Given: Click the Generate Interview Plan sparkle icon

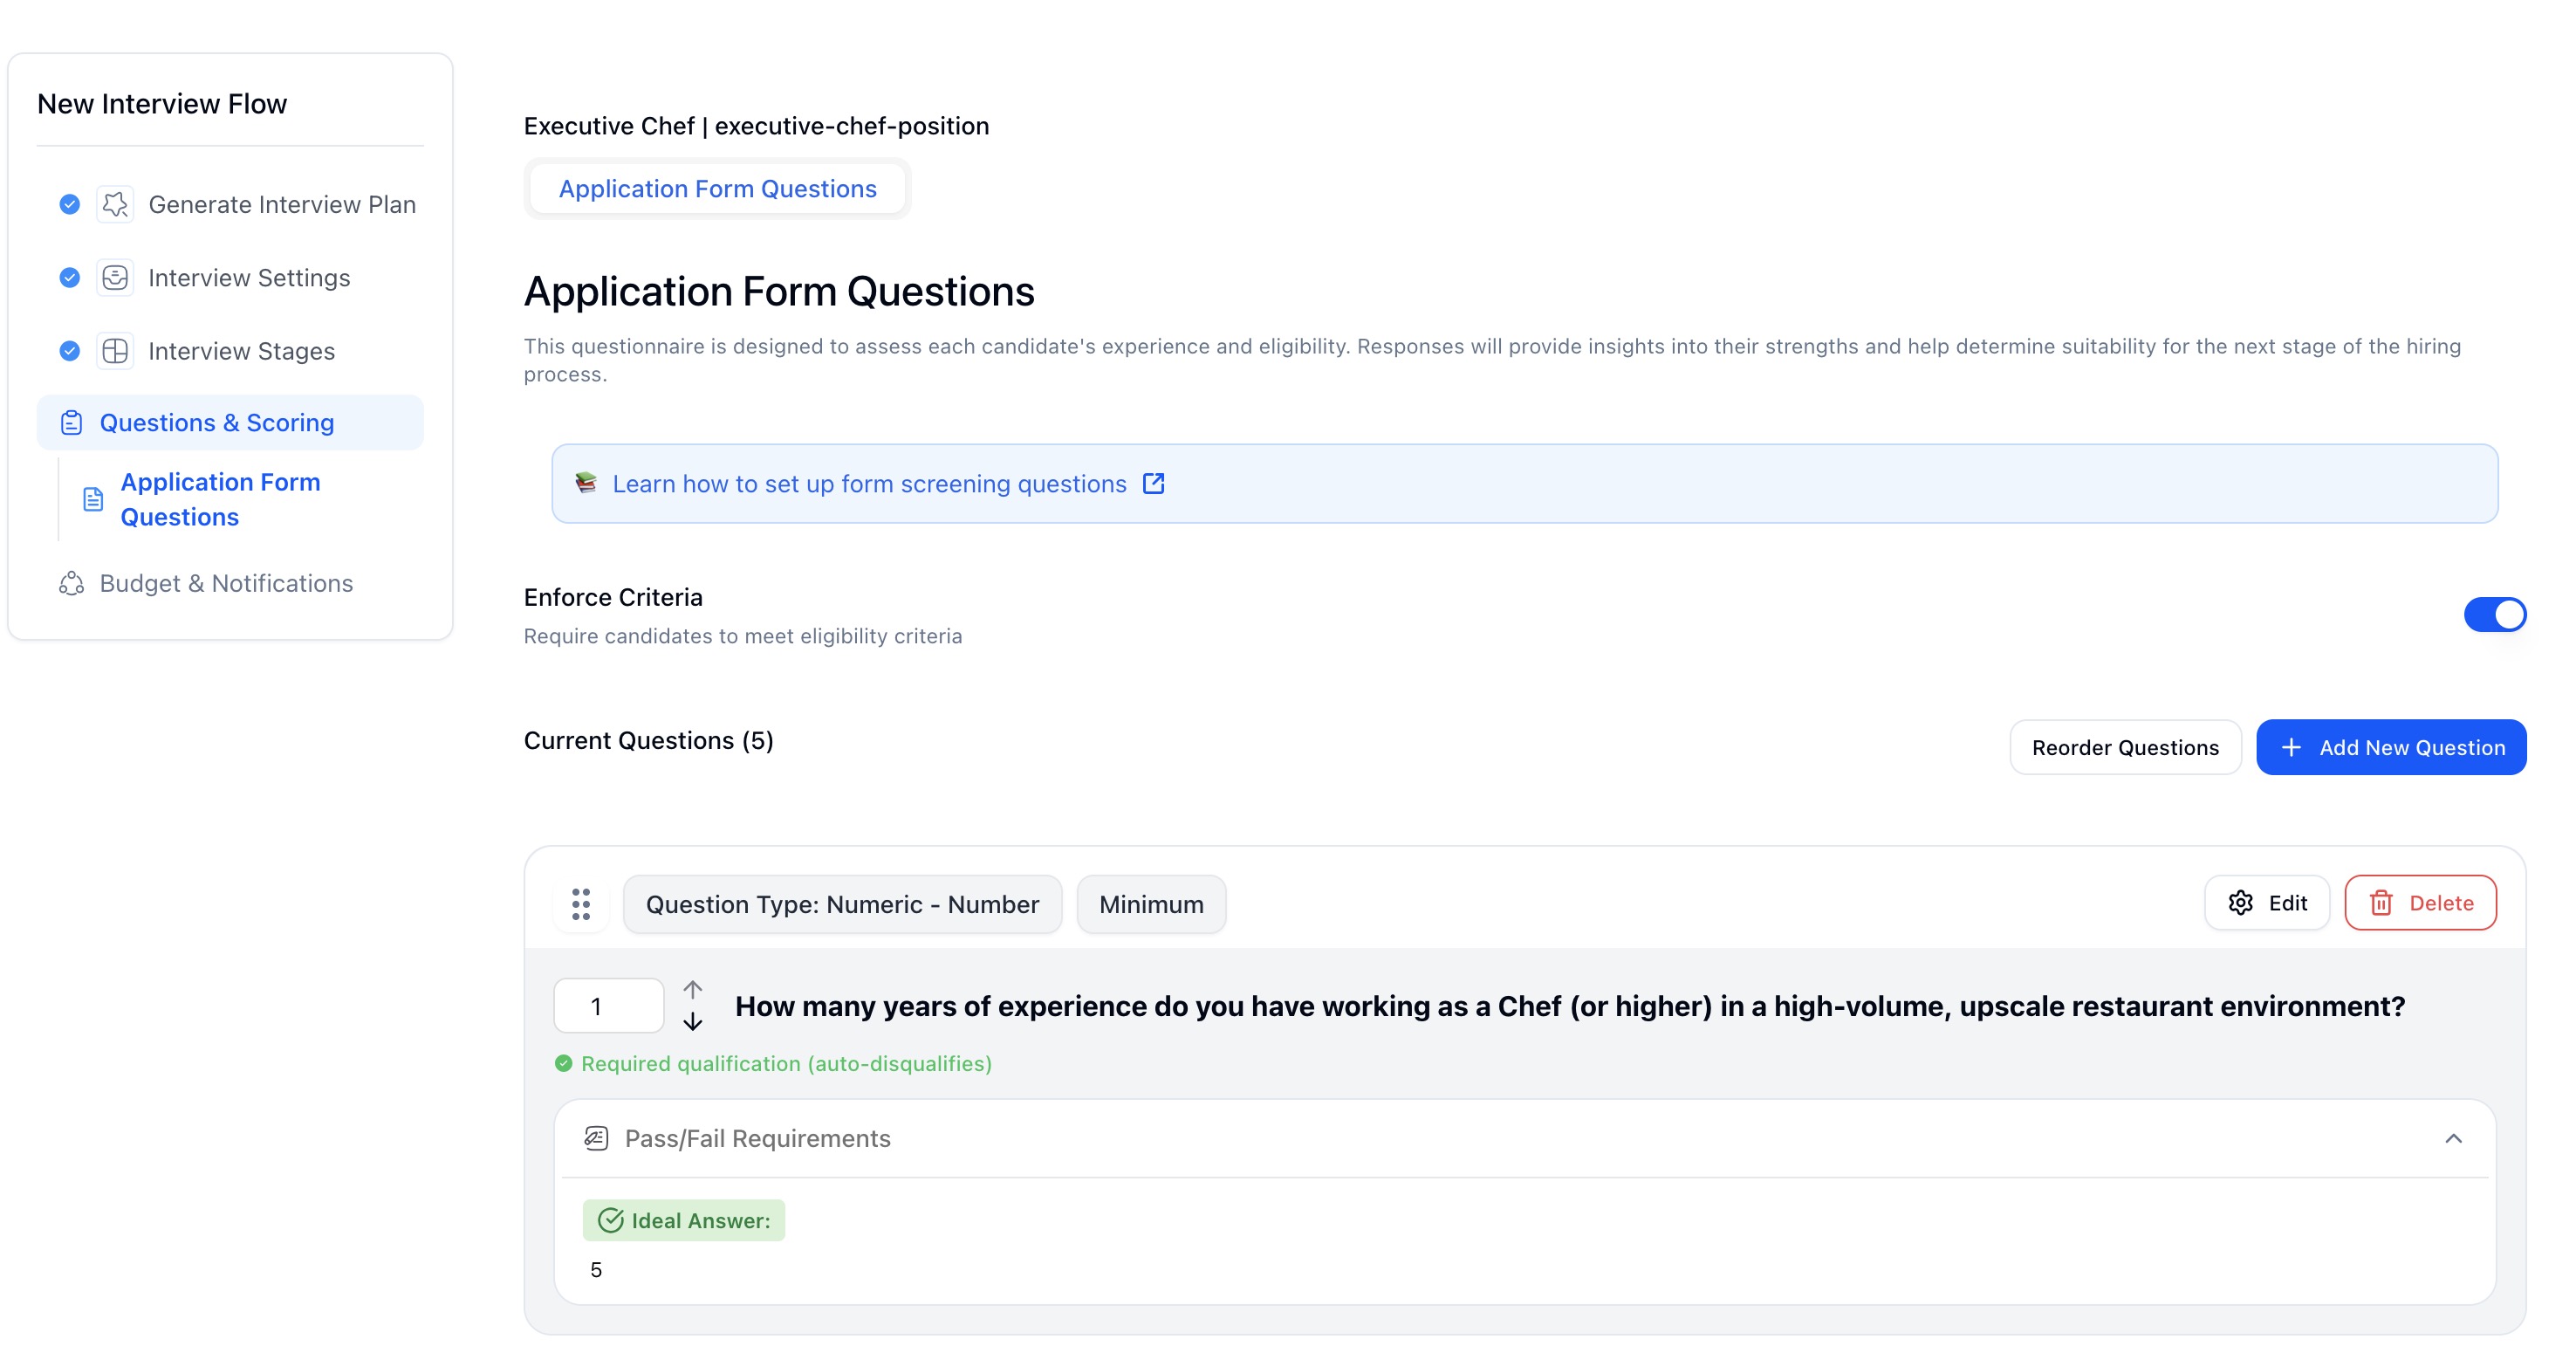Looking at the screenshot, I should pos(115,205).
